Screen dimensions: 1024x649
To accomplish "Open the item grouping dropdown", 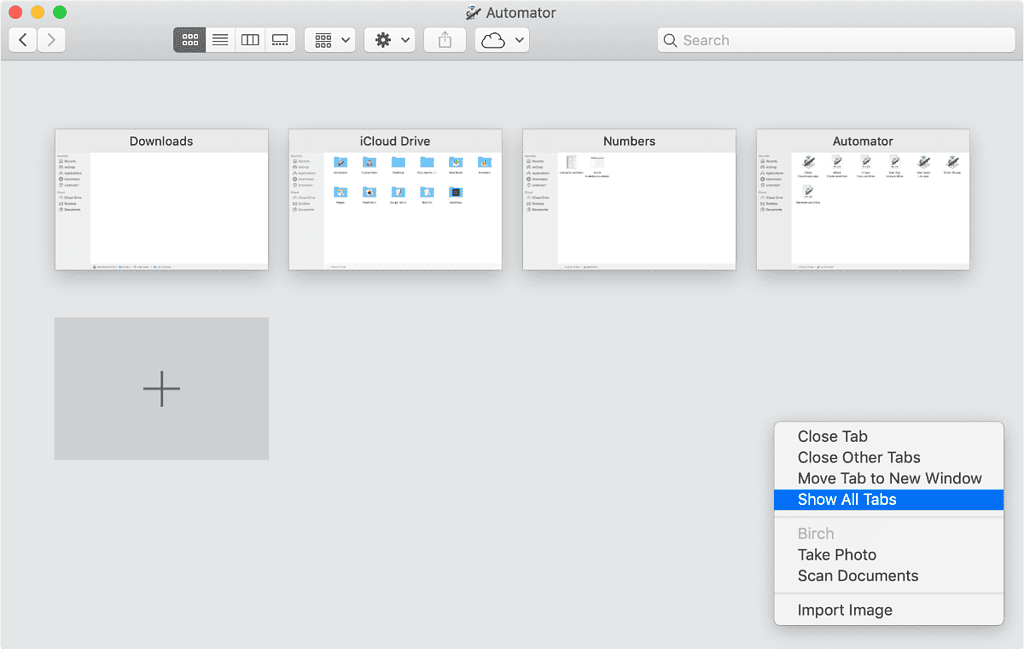I will pos(329,39).
